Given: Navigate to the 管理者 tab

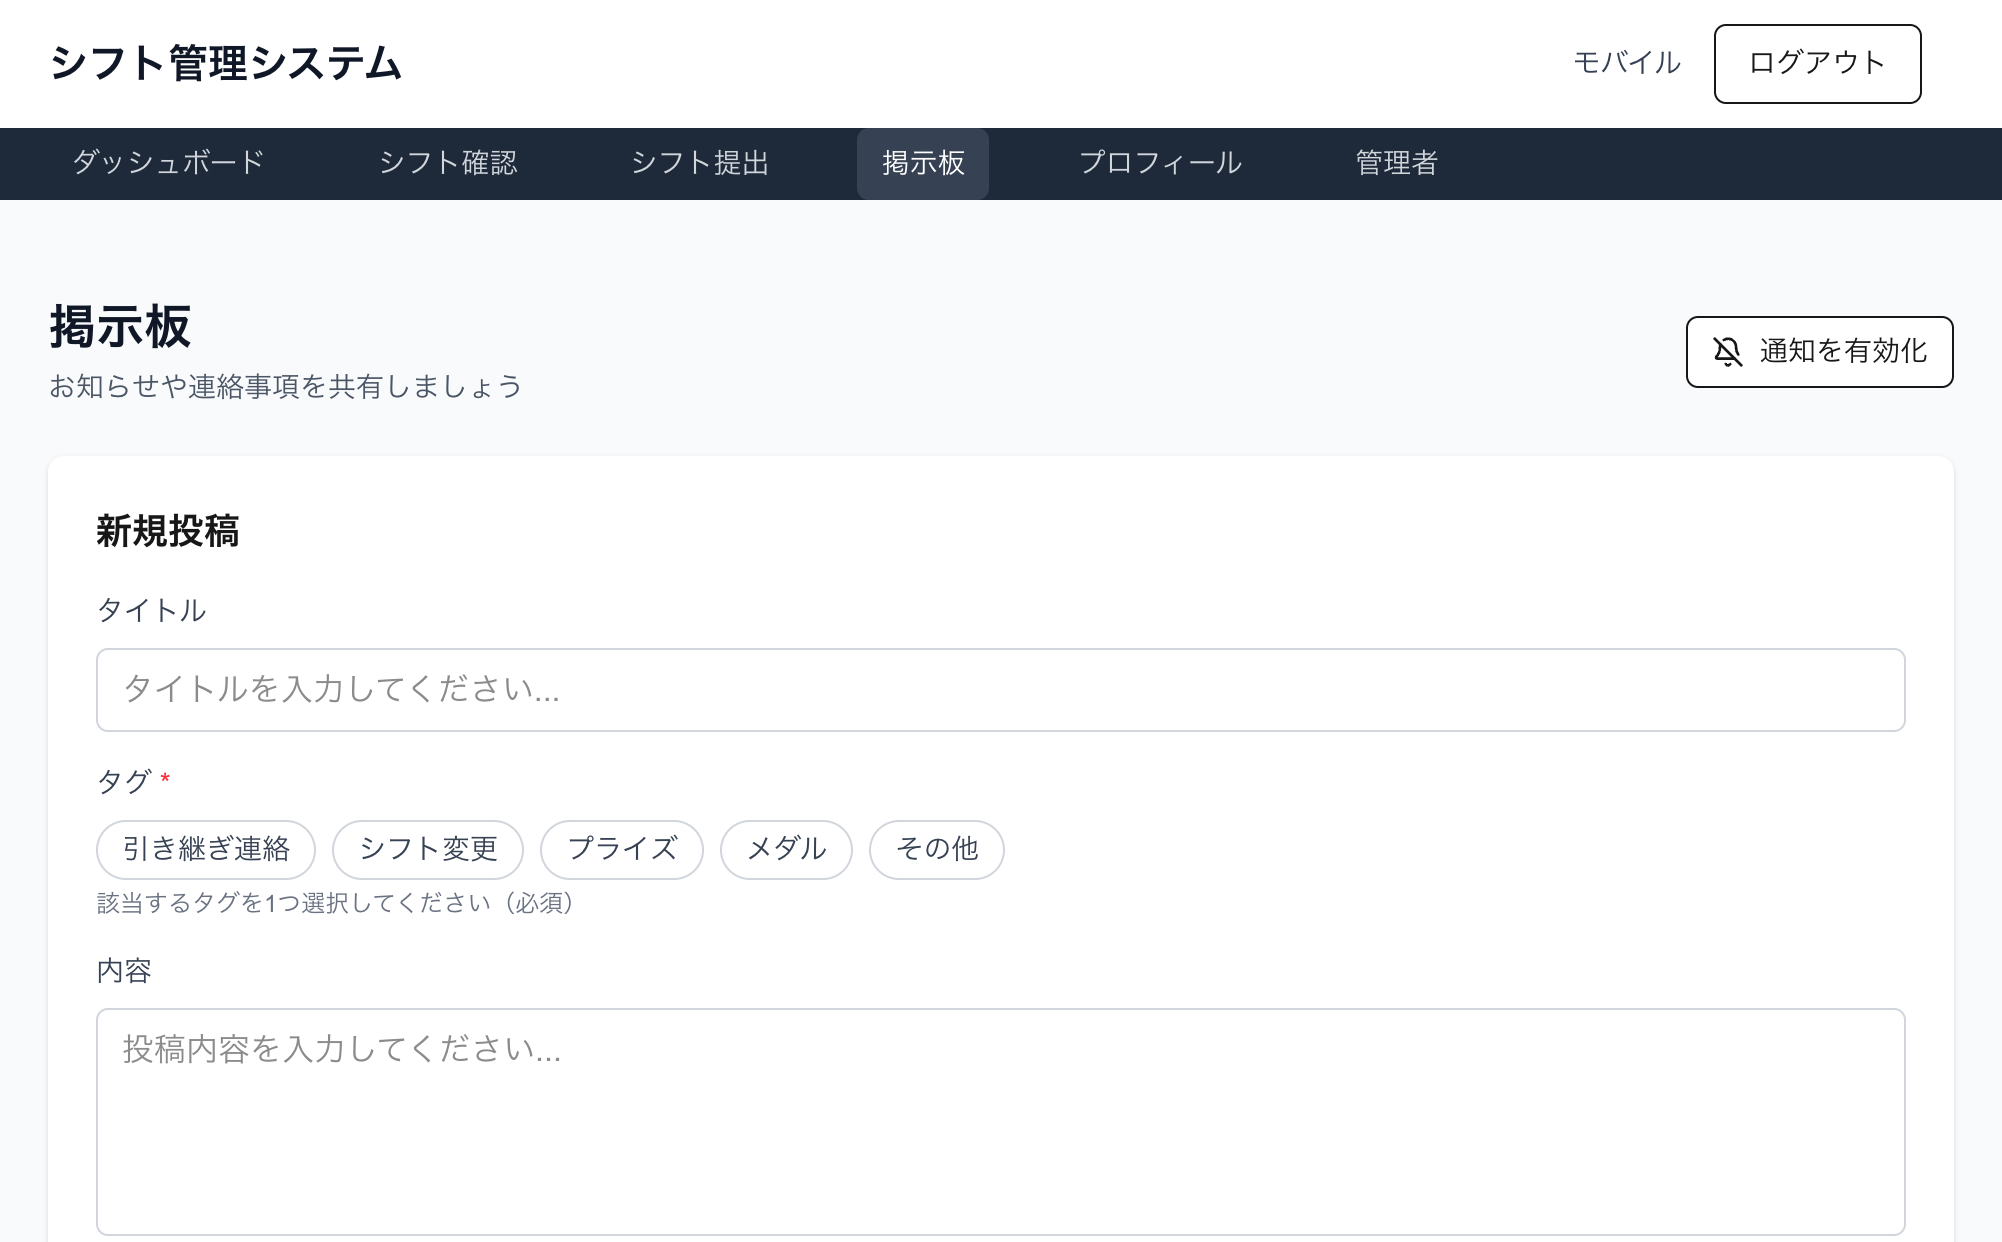Looking at the screenshot, I should pyautogui.click(x=1396, y=163).
